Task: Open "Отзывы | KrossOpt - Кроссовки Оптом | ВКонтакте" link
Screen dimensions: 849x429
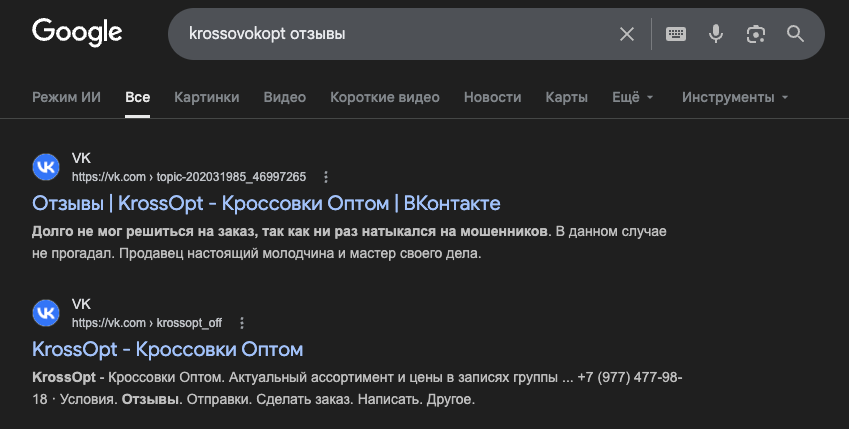Action: point(266,203)
